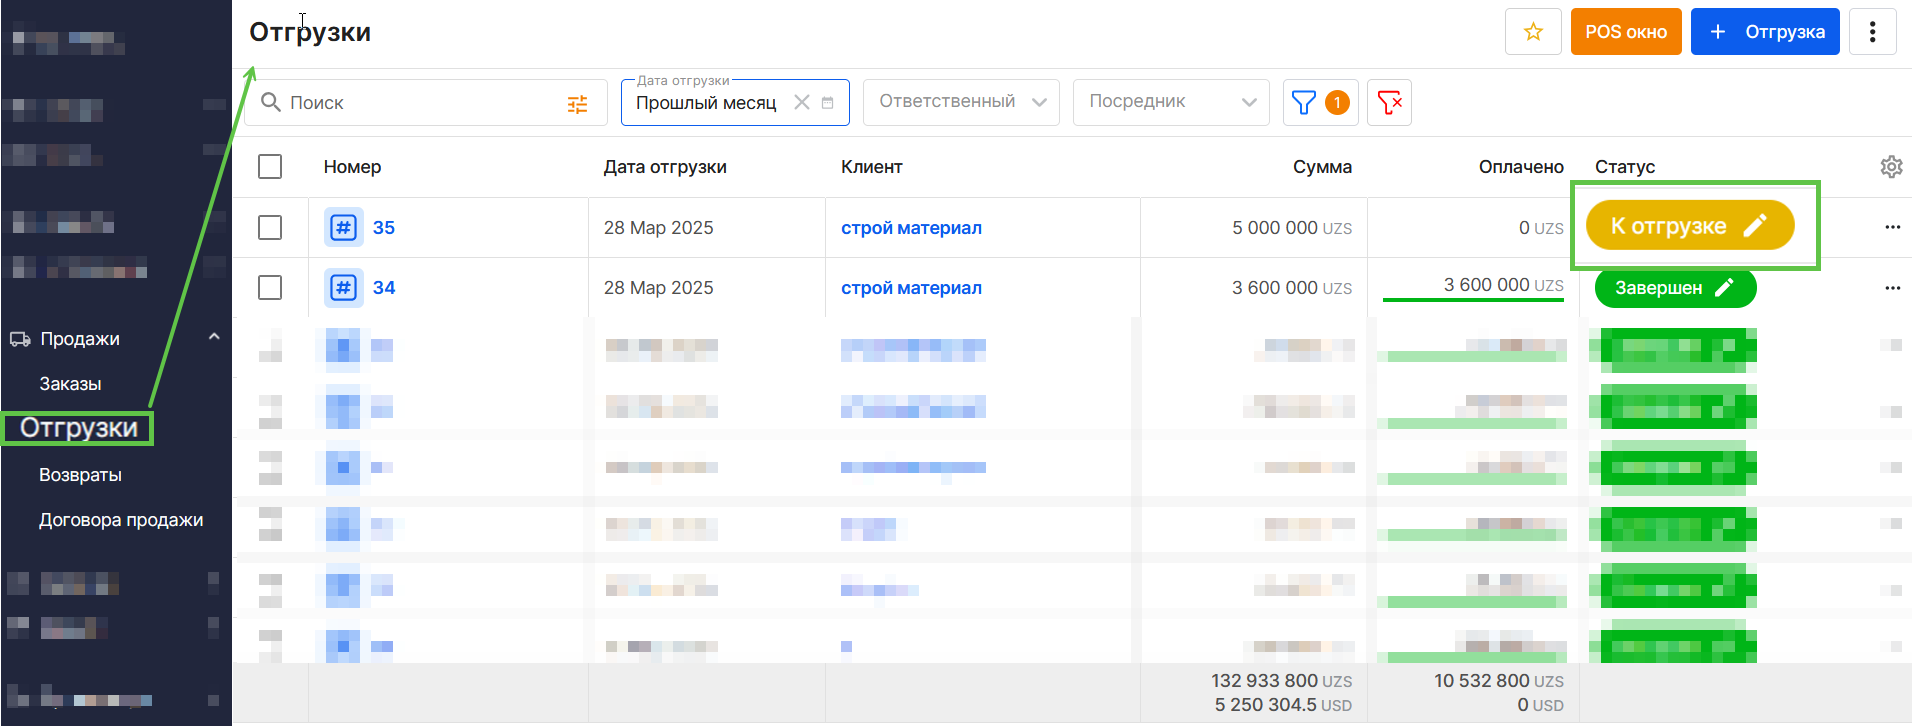
Task: Check the box for shipment 35
Action: (x=270, y=228)
